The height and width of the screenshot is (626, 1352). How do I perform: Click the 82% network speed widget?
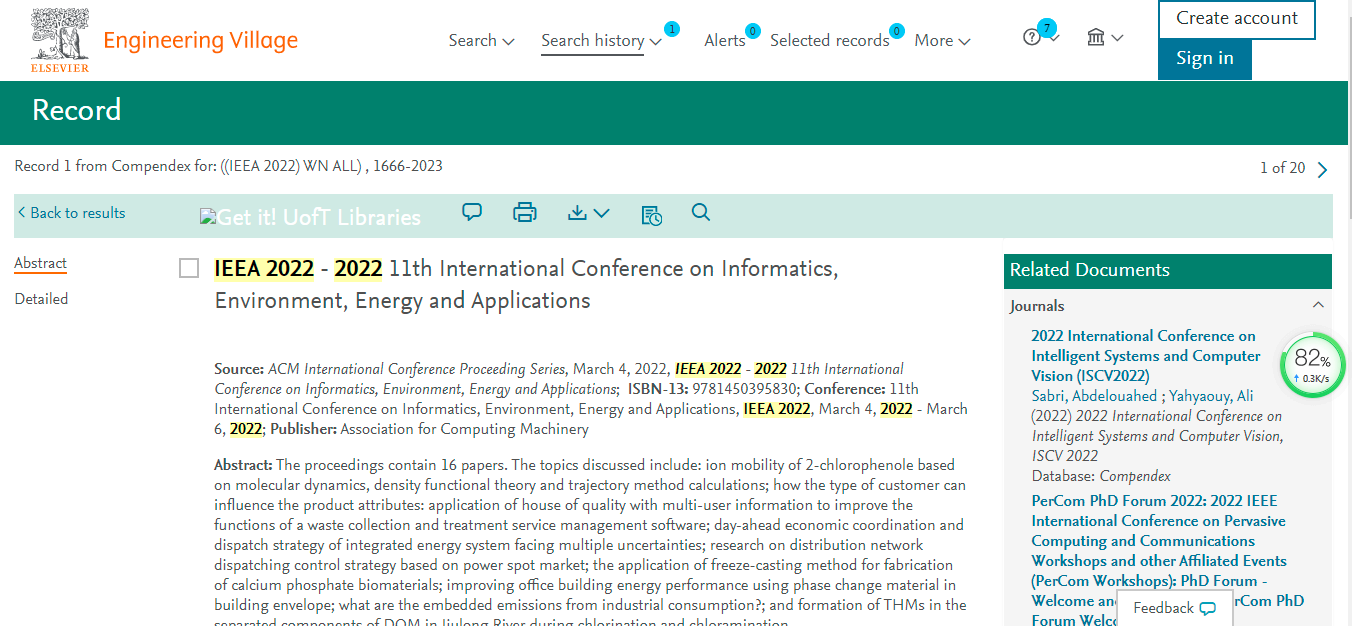pyautogui.click(x=1313, y=365)
